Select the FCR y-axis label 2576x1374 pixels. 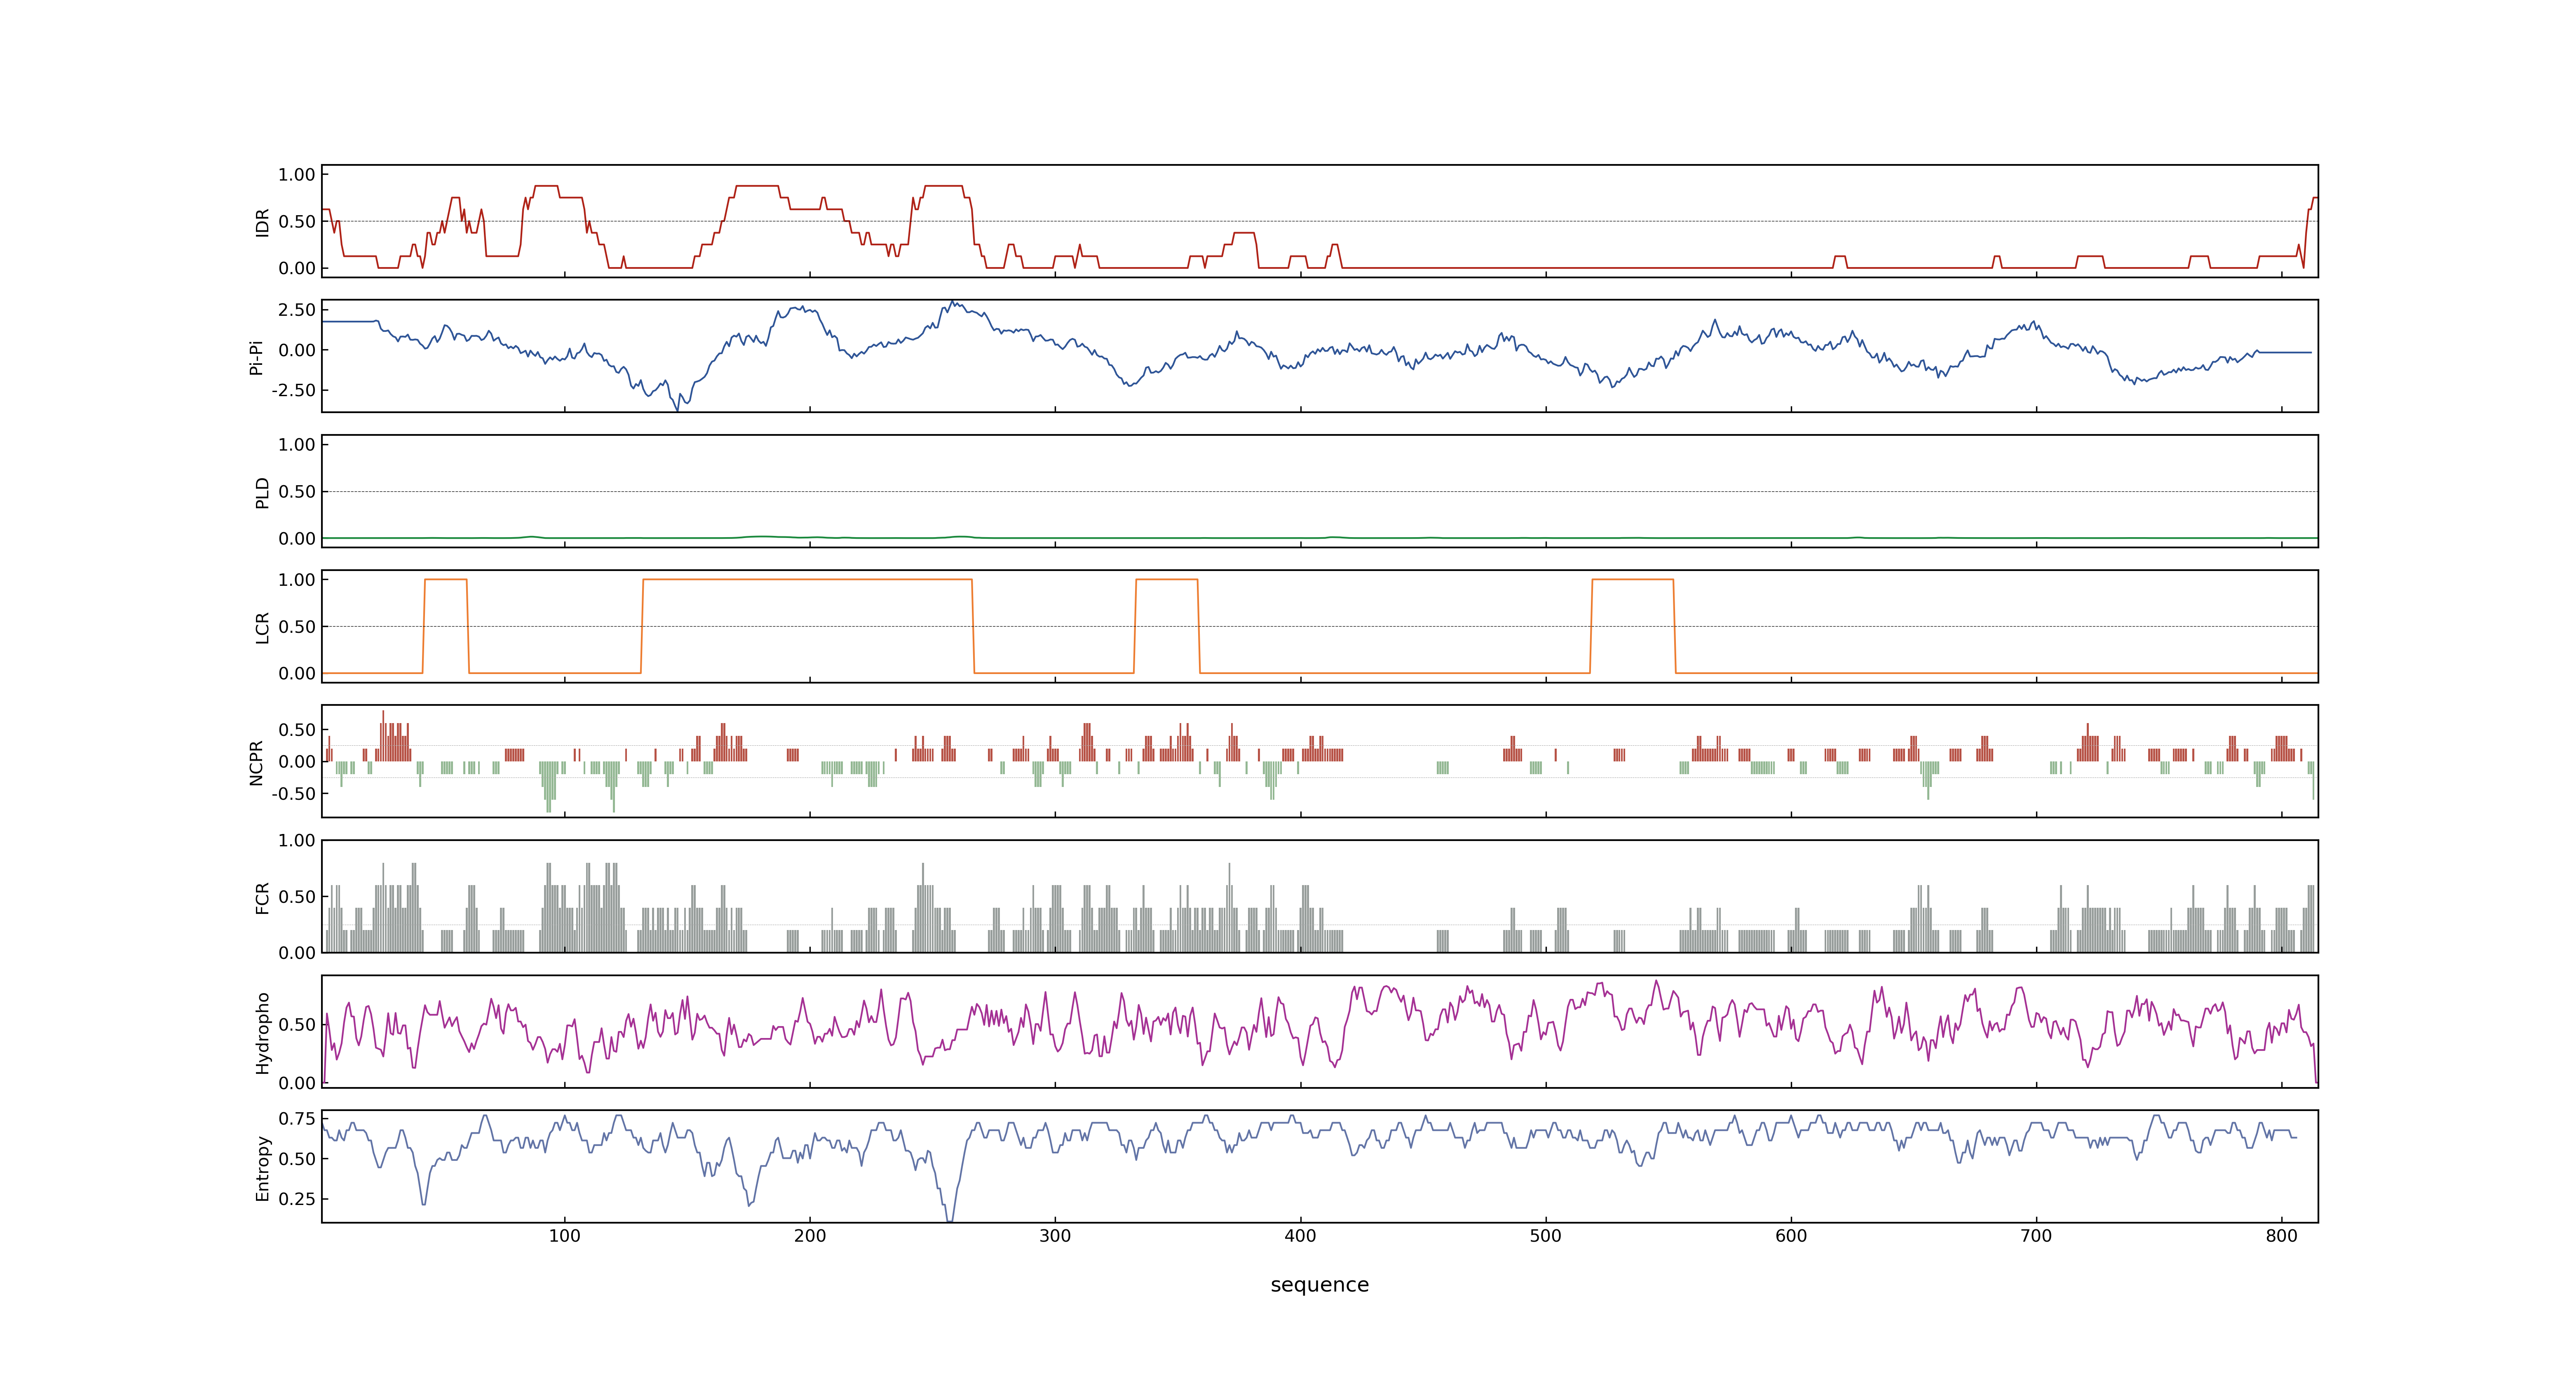pos(262,897)
